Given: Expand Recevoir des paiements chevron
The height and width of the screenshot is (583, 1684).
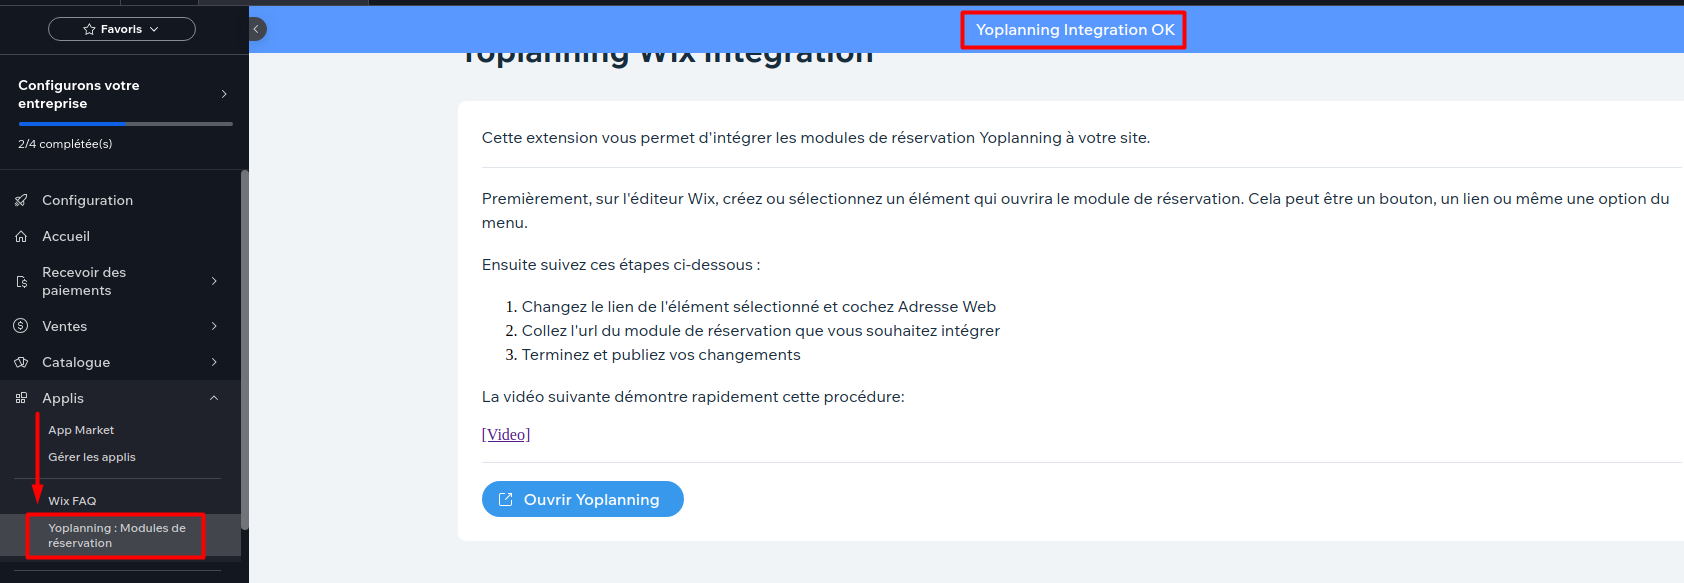Looking at the screenshot, I should tap(214, 282).
